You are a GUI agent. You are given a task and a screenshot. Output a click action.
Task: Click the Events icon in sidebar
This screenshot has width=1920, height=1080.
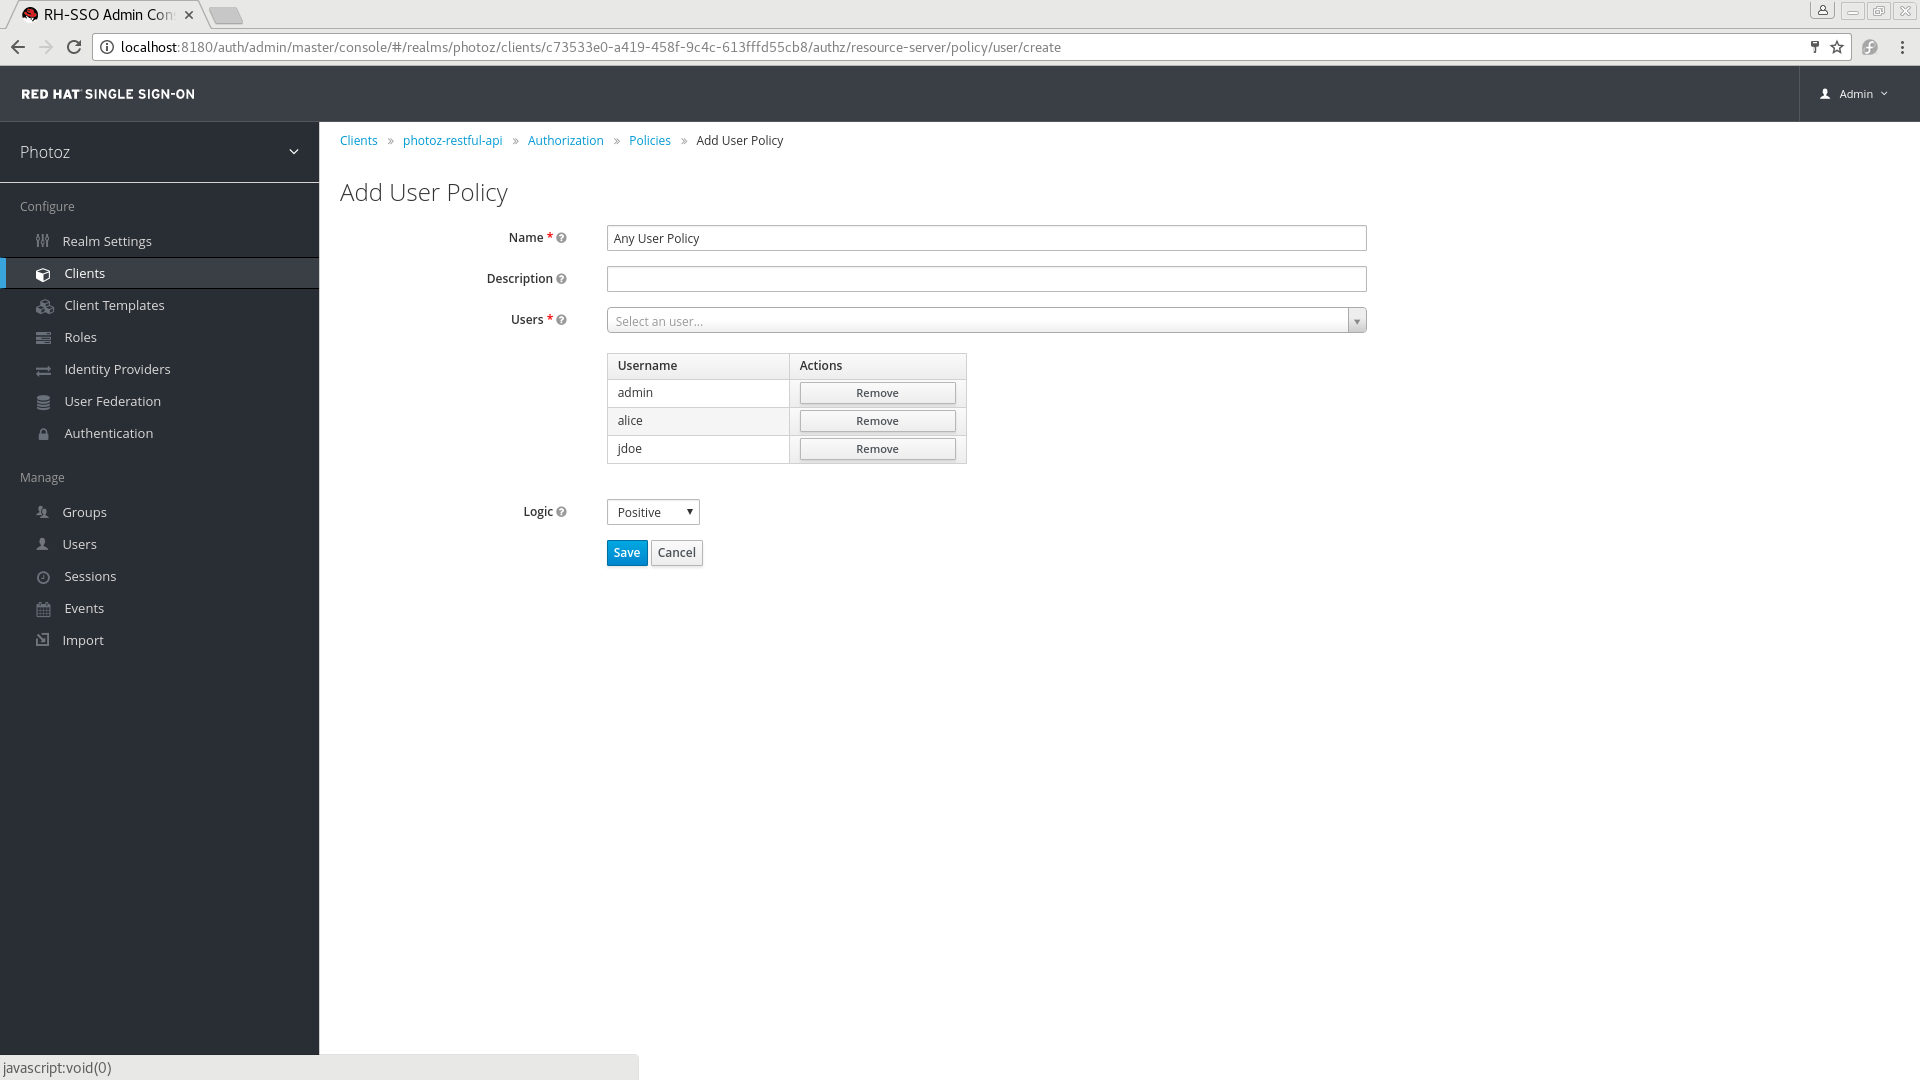coord(42,609)
